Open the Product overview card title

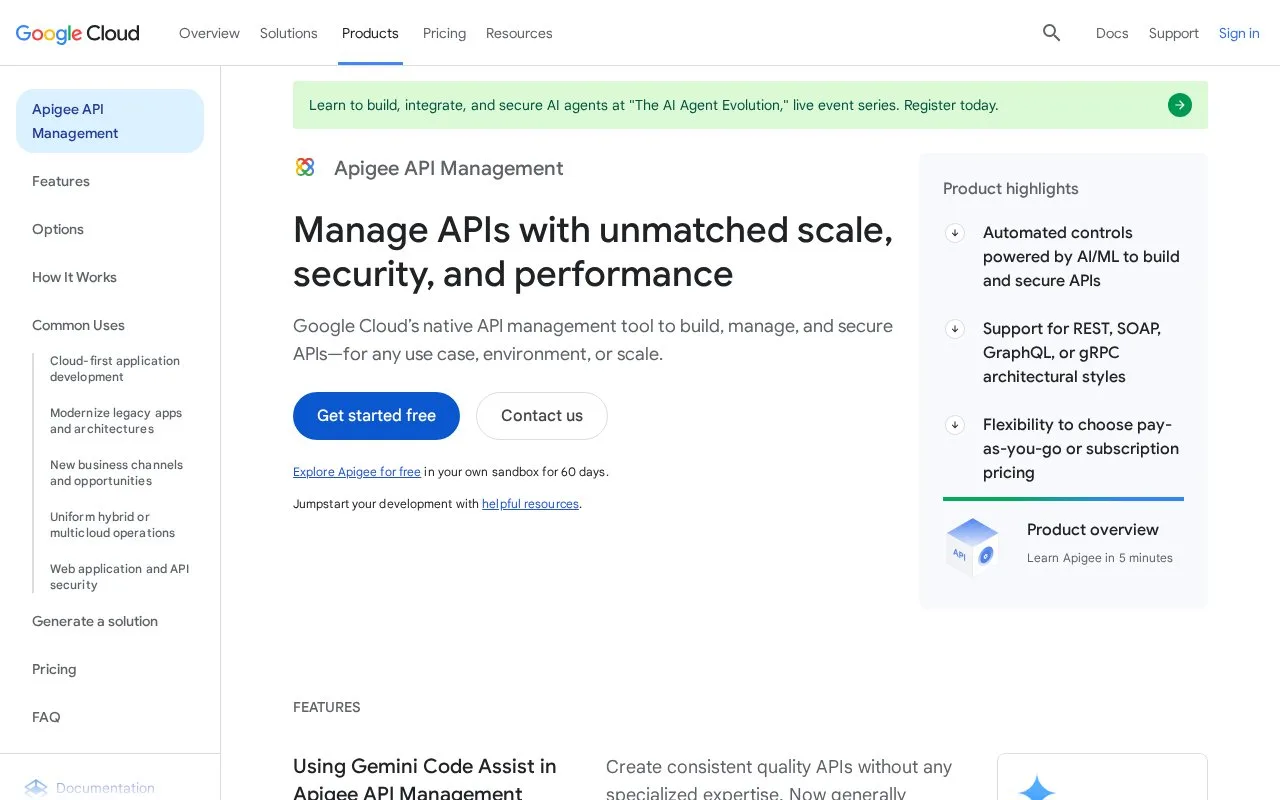click(x=1093, y=530)
